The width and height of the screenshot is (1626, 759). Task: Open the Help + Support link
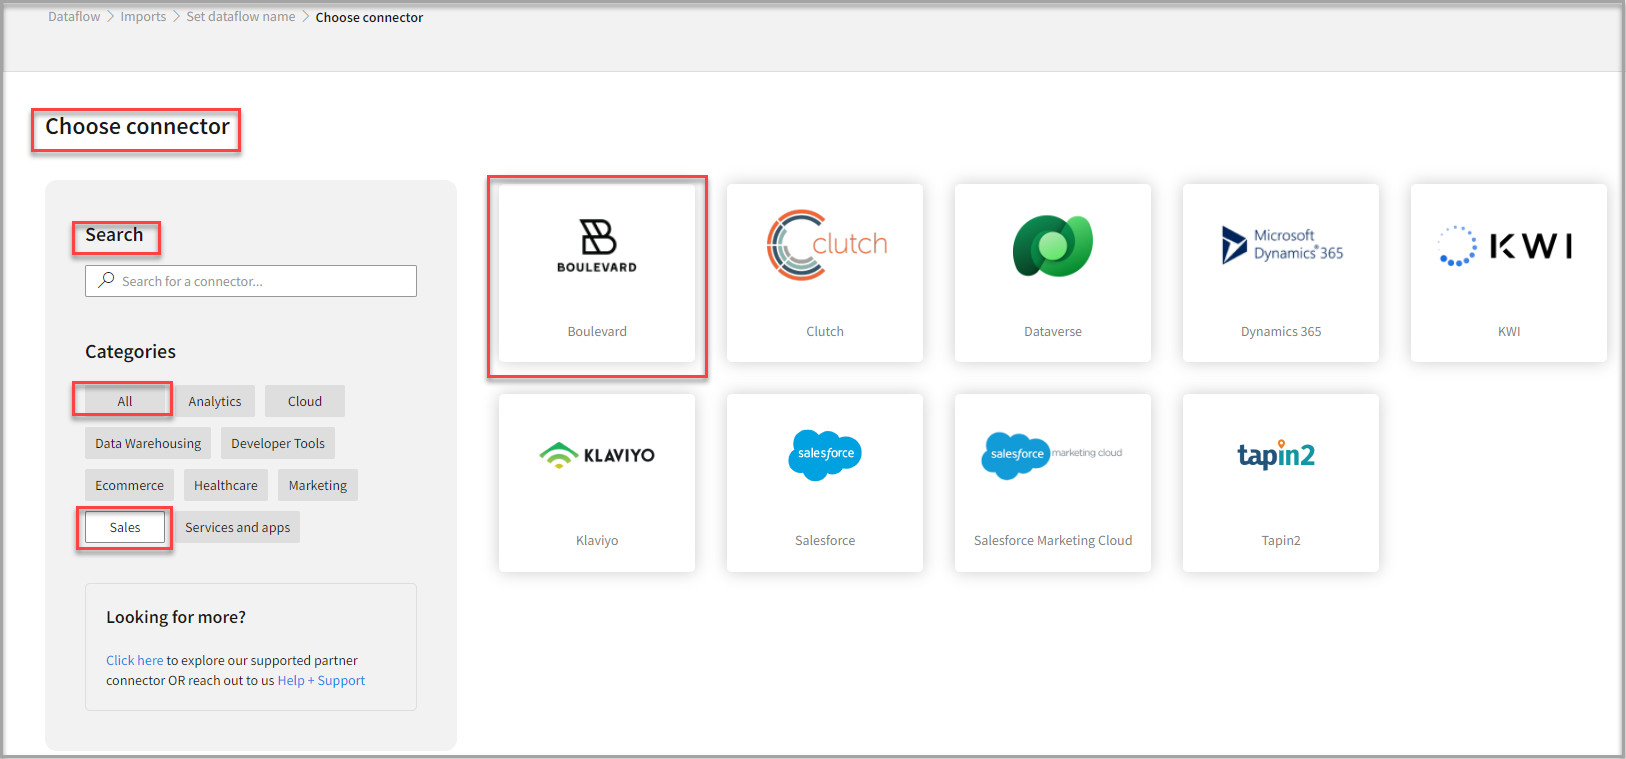click(x=321, y=680)
